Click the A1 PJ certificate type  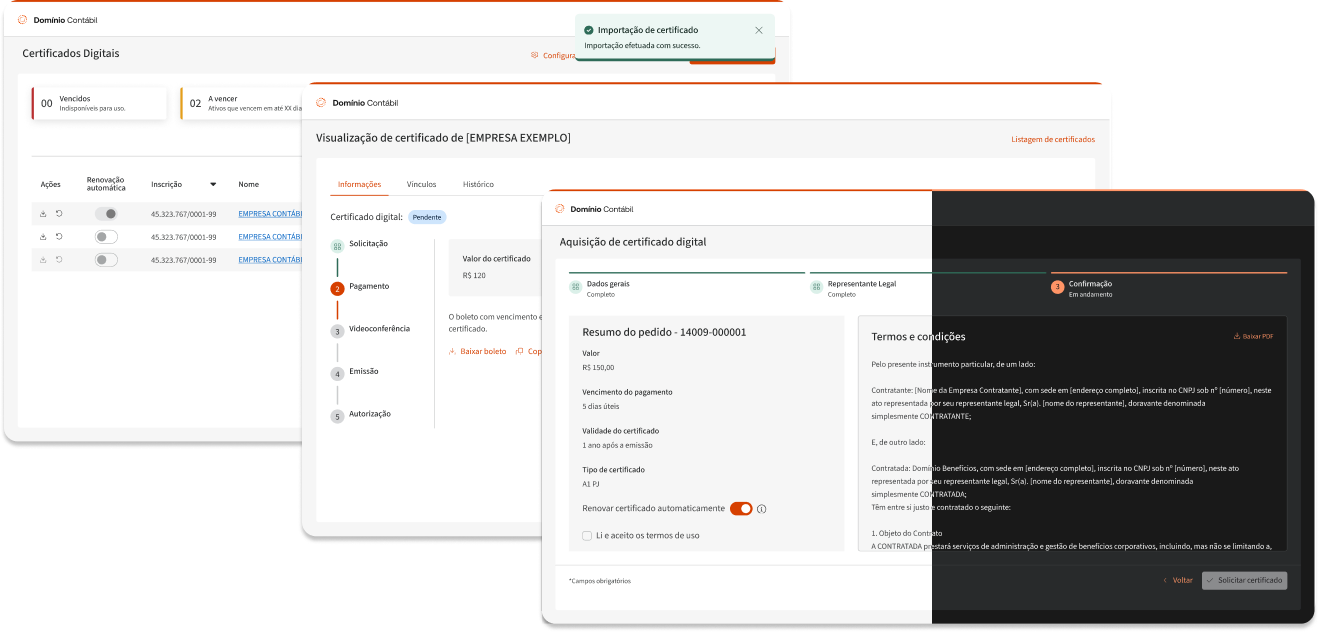(591, 483)
